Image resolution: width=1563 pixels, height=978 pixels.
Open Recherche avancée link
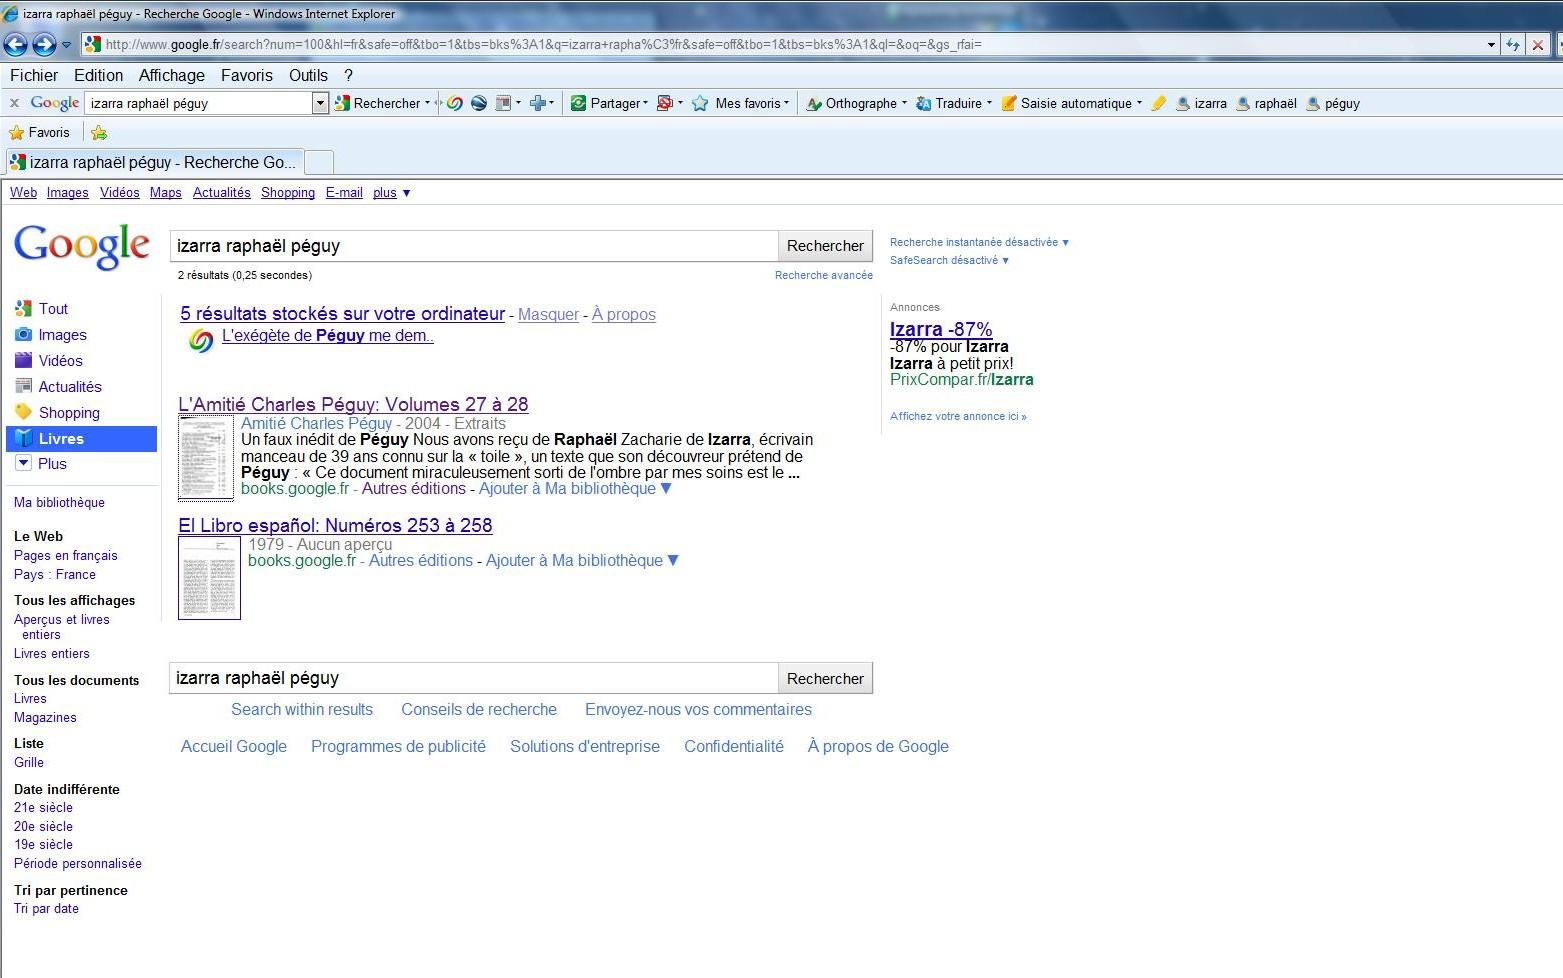click(x=823, y=275)
